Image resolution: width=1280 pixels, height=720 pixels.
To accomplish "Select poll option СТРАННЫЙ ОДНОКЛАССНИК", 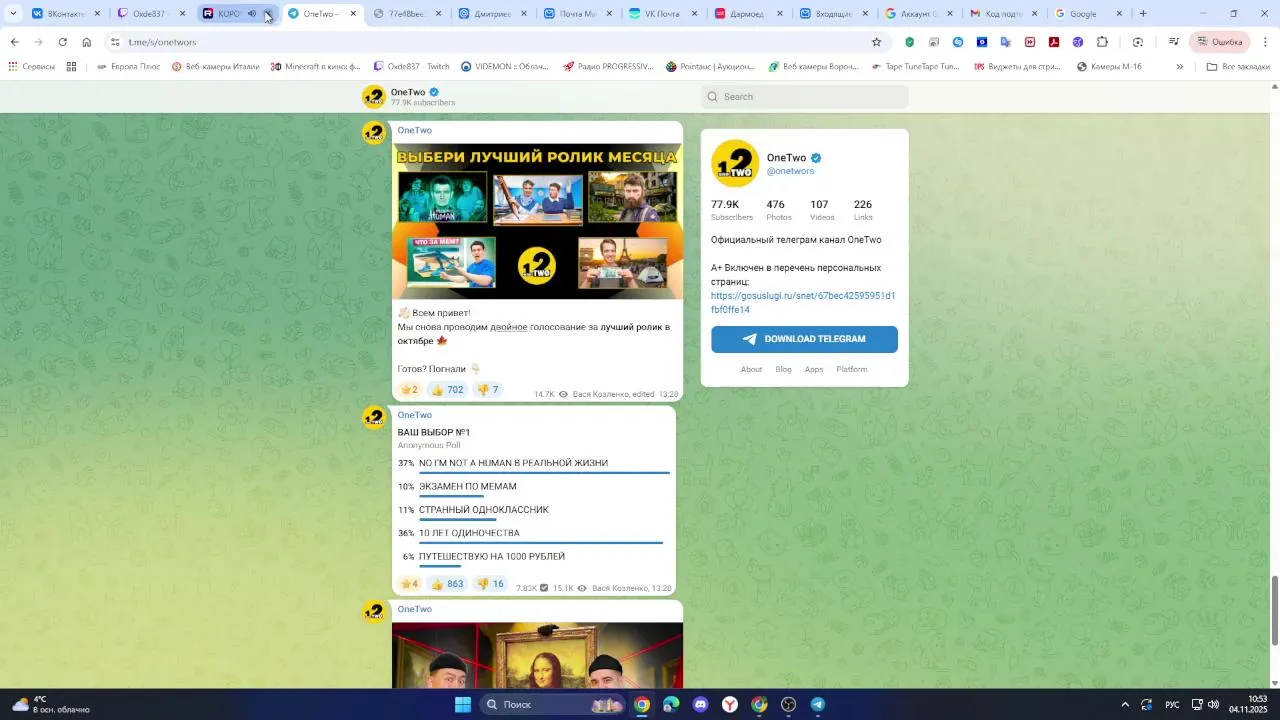I will pos(534,511).
